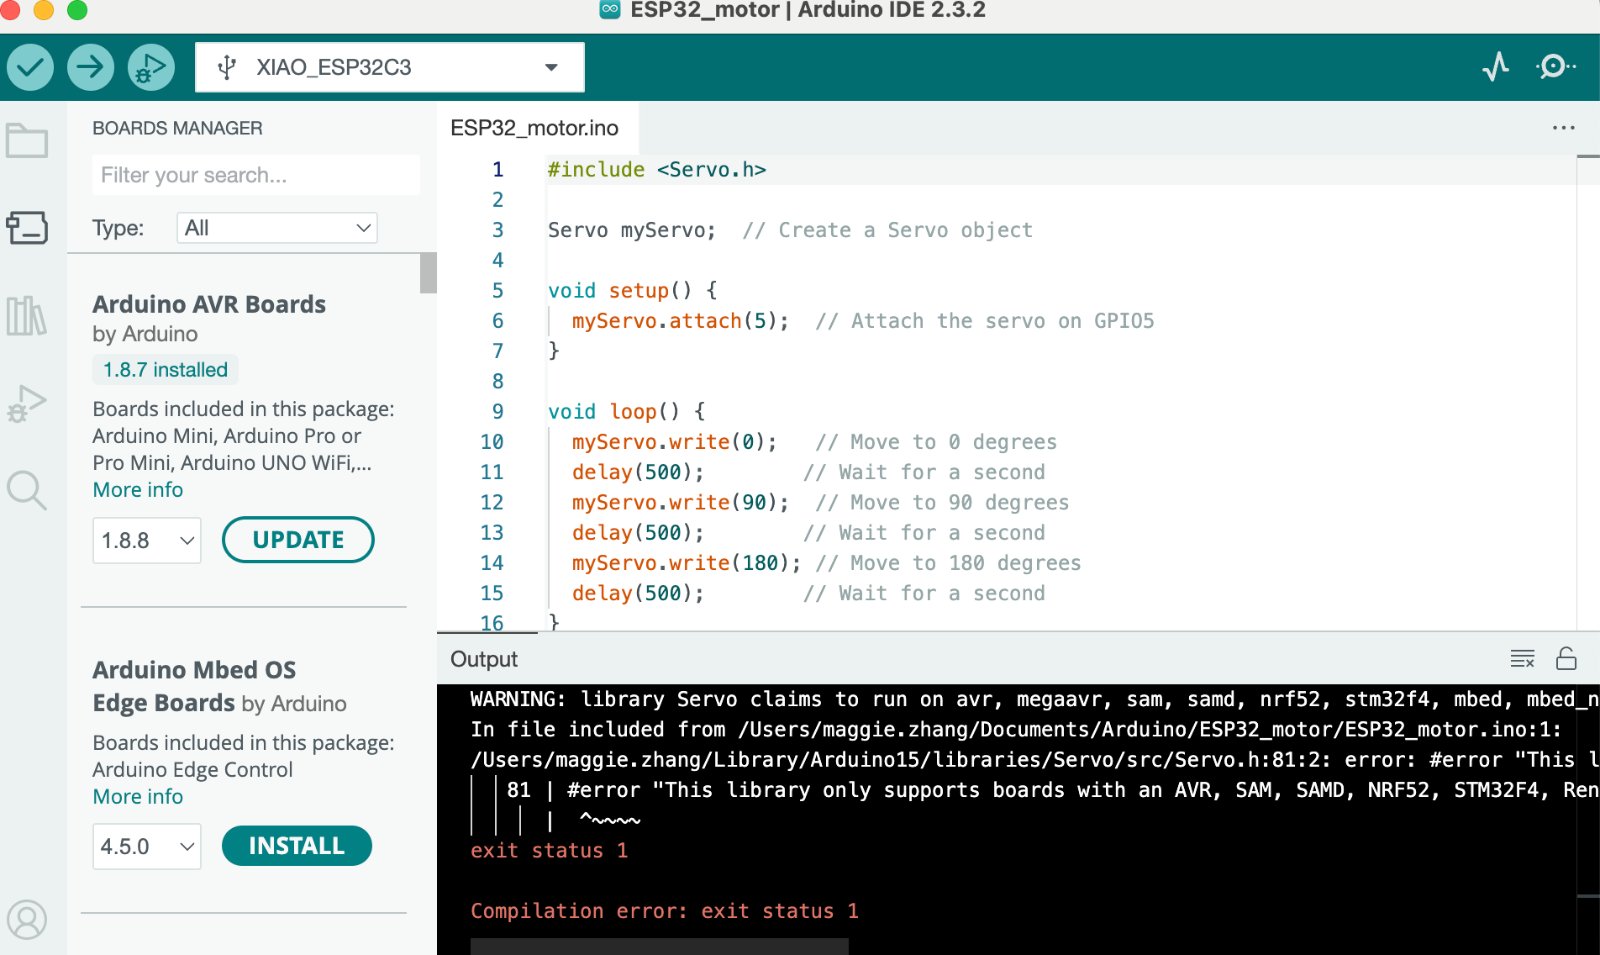Switch to the ESP32_motor.ino tab
Viewport: 1600px width, 955px height.
click(x=535, y=128)
